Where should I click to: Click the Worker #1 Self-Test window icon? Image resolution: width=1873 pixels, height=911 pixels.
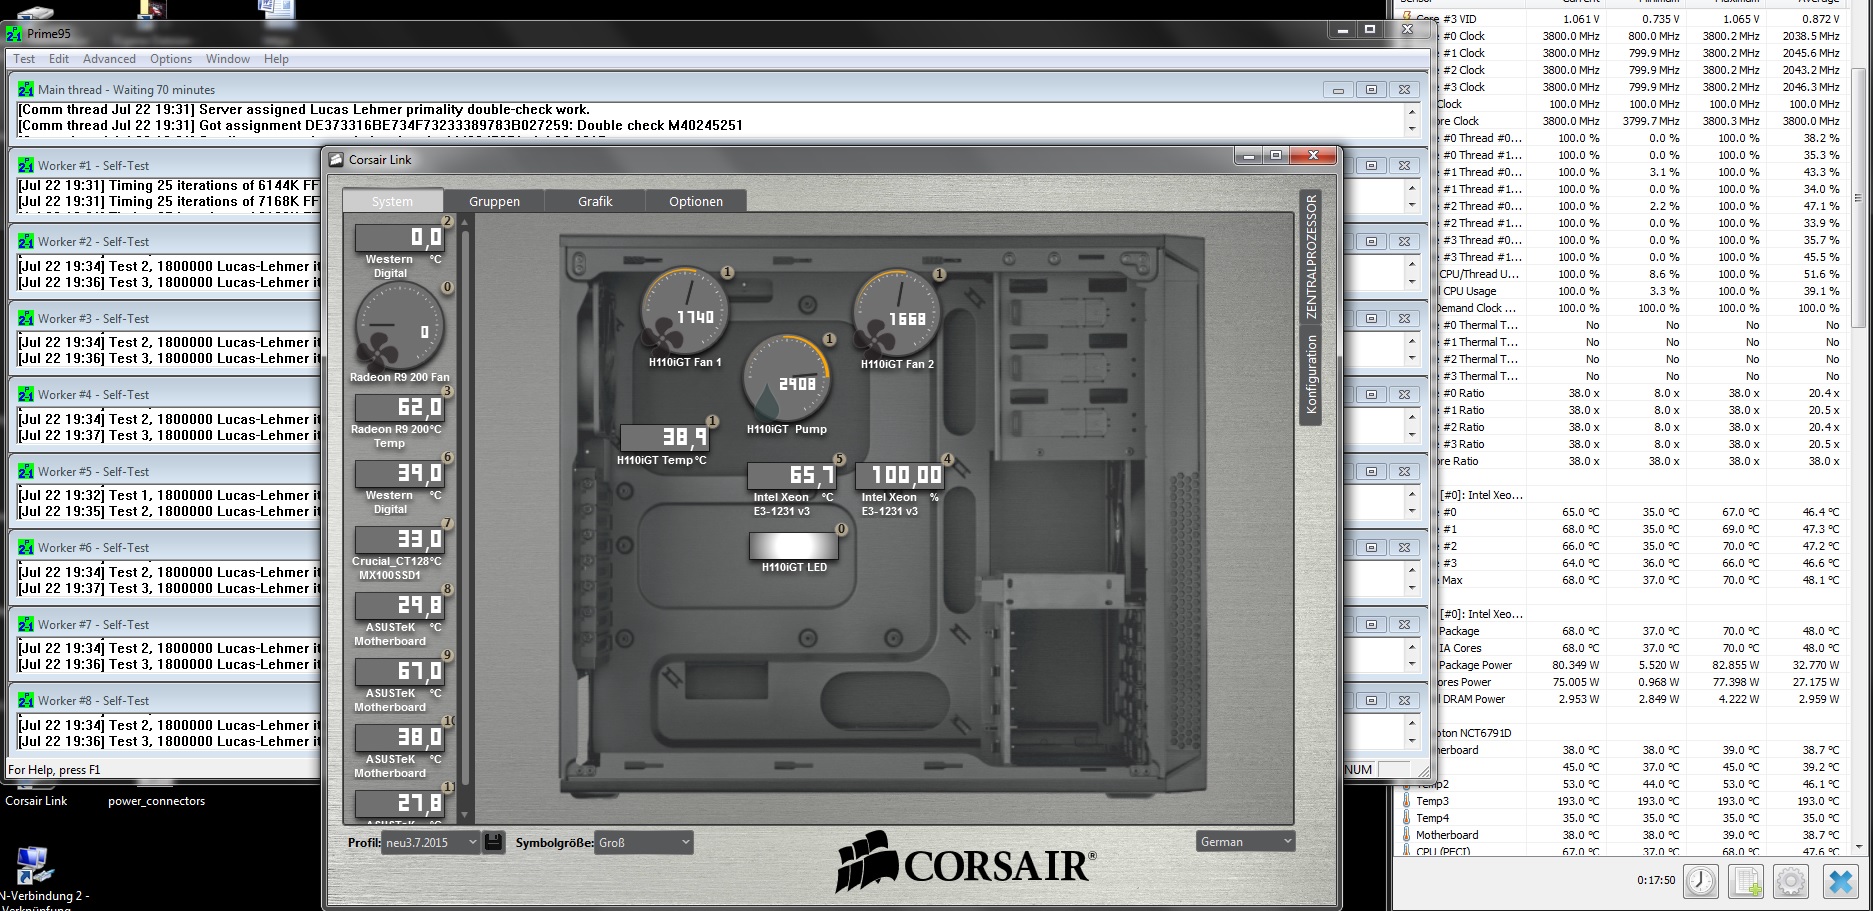point(25,165)
